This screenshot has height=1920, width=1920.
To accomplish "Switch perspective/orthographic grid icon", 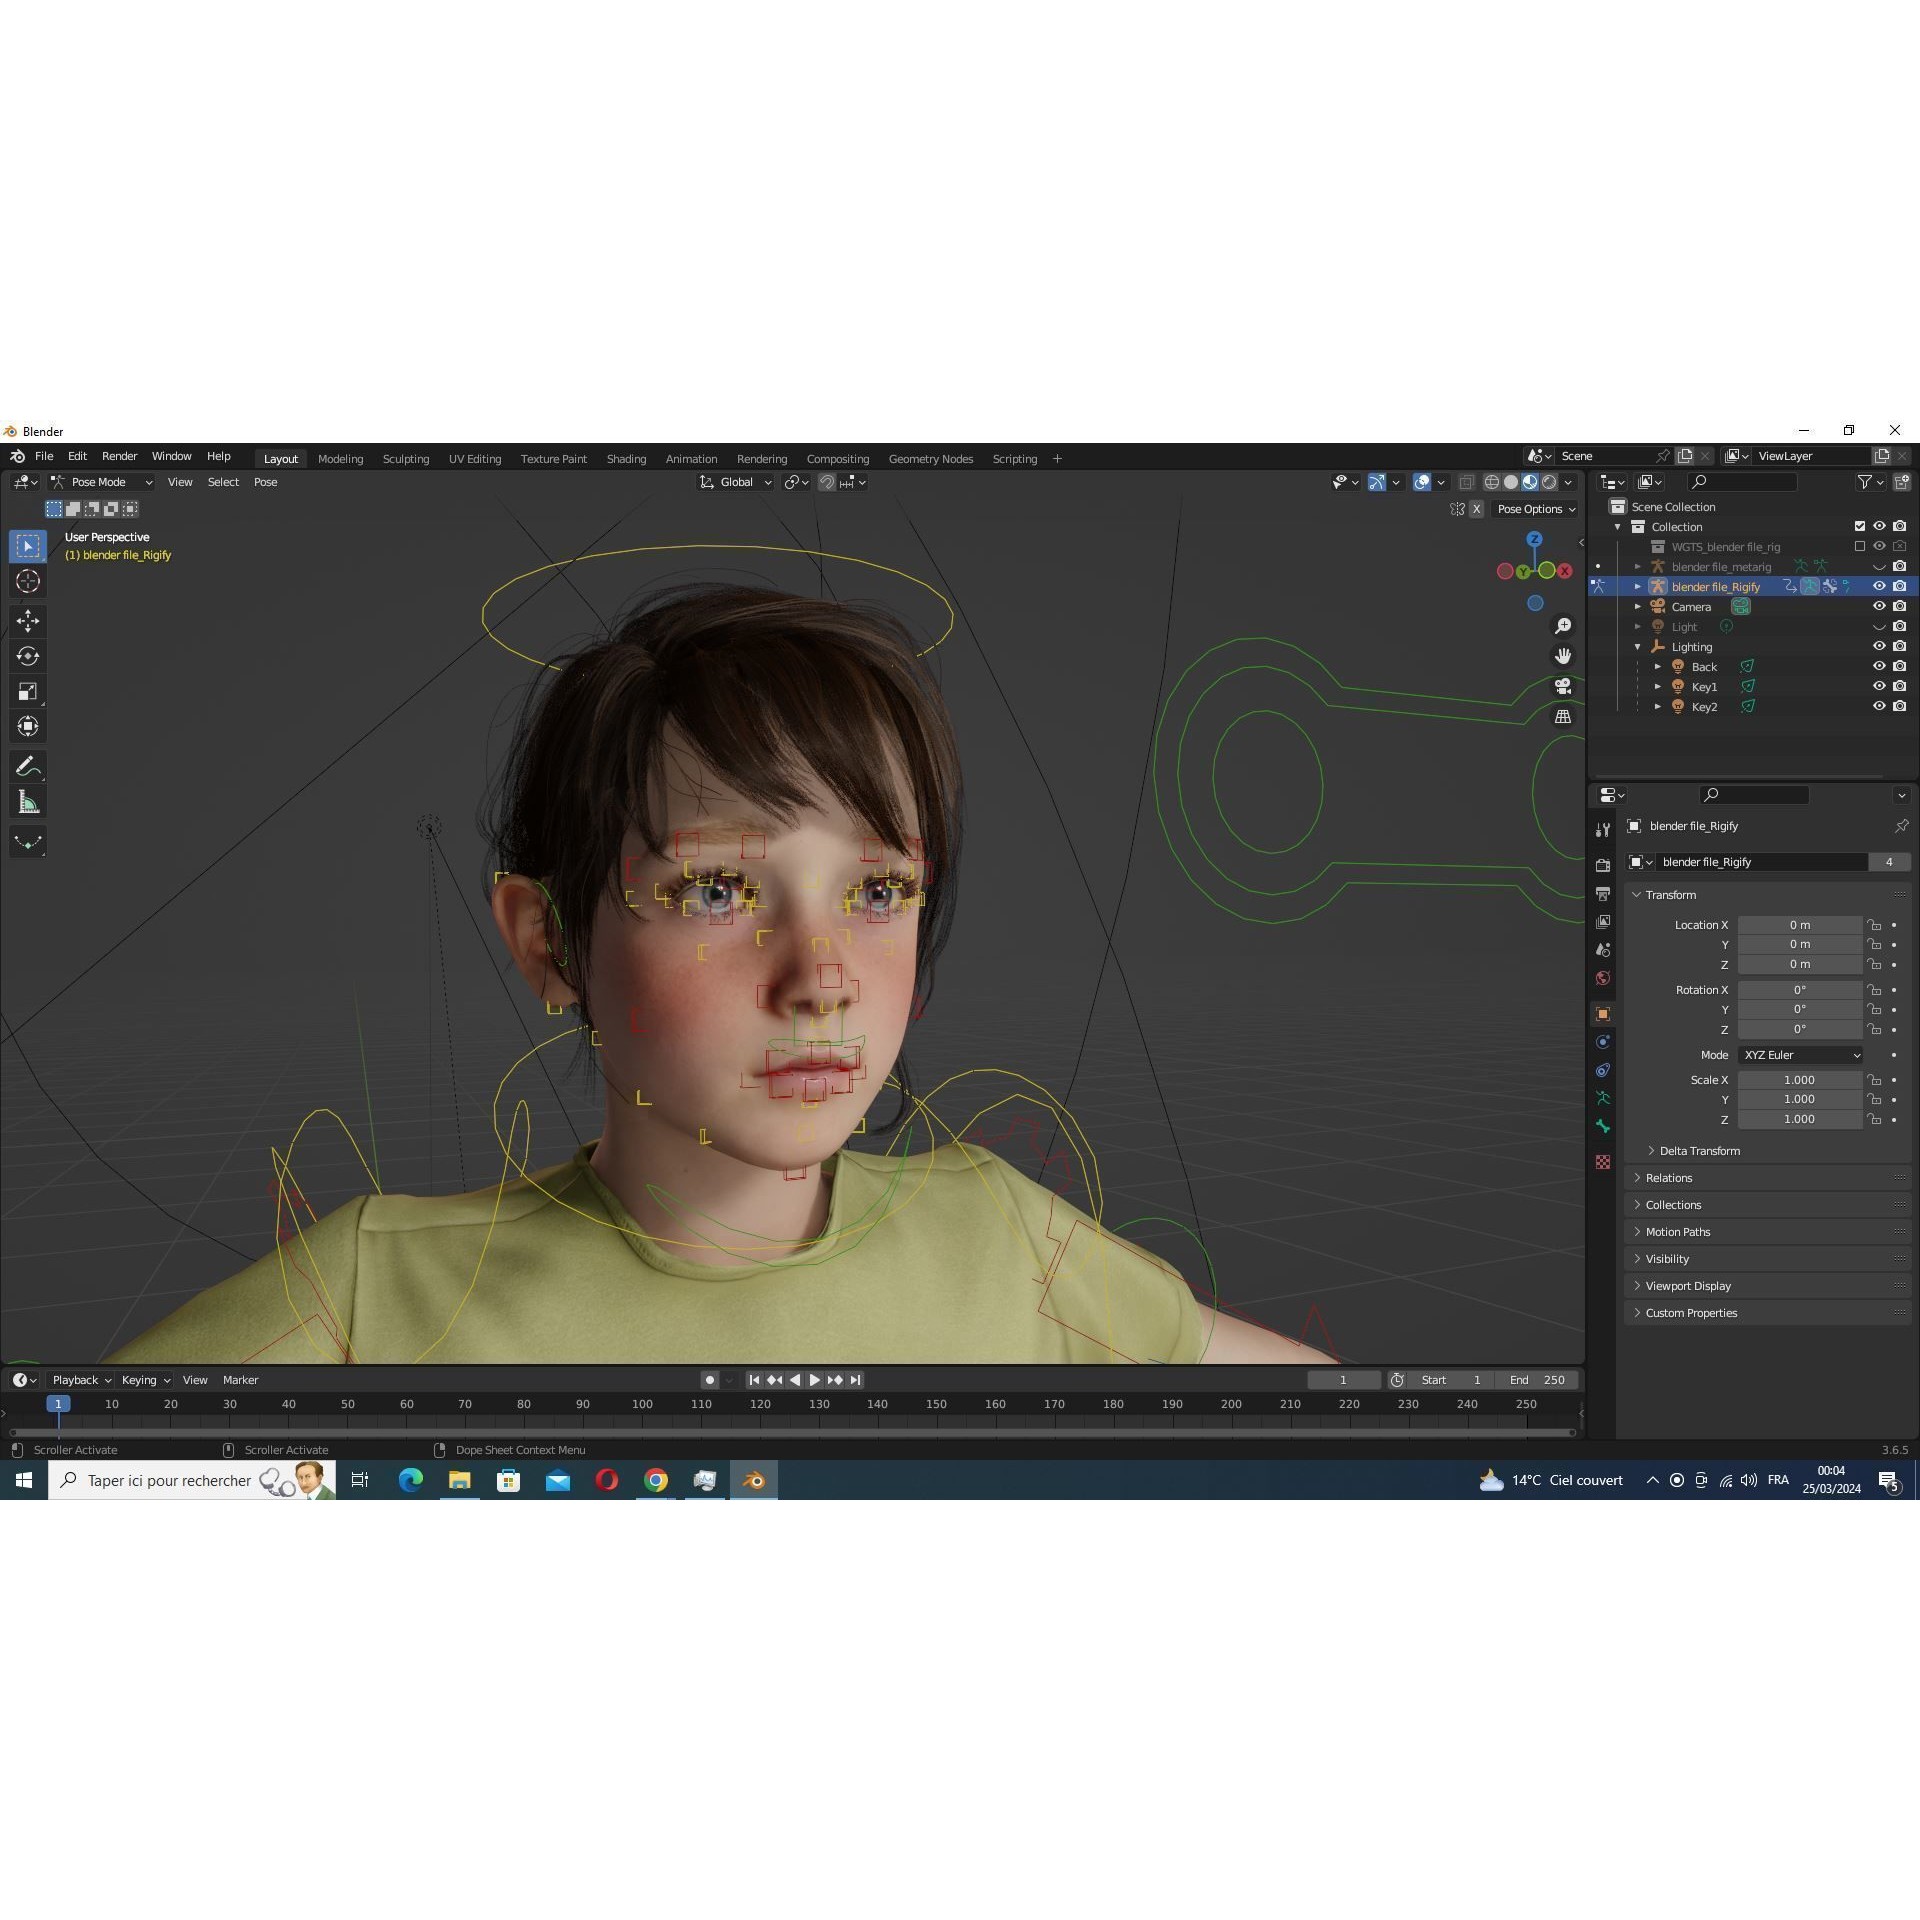I will coord(1563,716).
